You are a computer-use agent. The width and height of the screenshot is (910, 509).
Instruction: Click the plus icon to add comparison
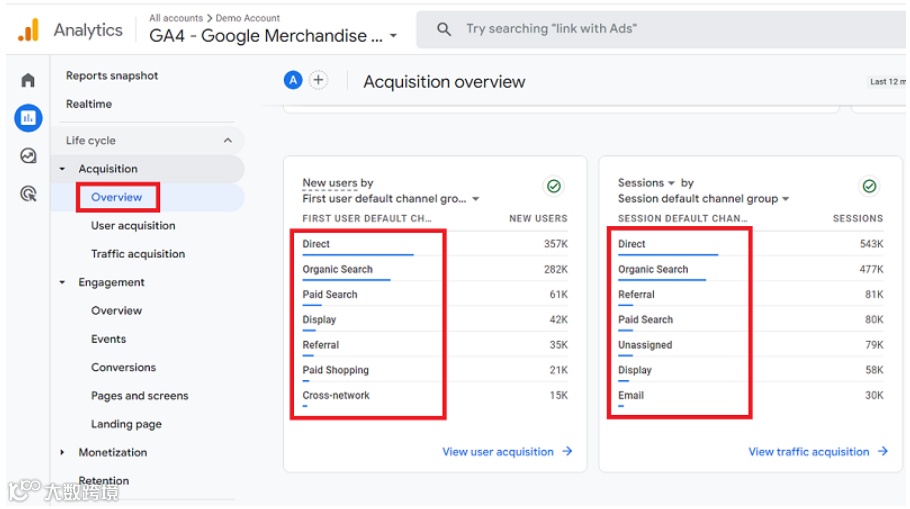(318, 81)
